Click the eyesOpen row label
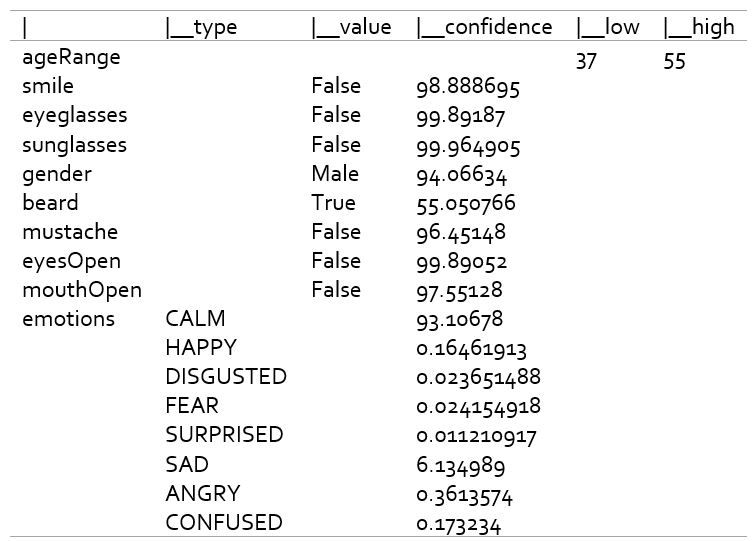Image resolution: width=753 pixels, height=541 pixels. [72, 262]
